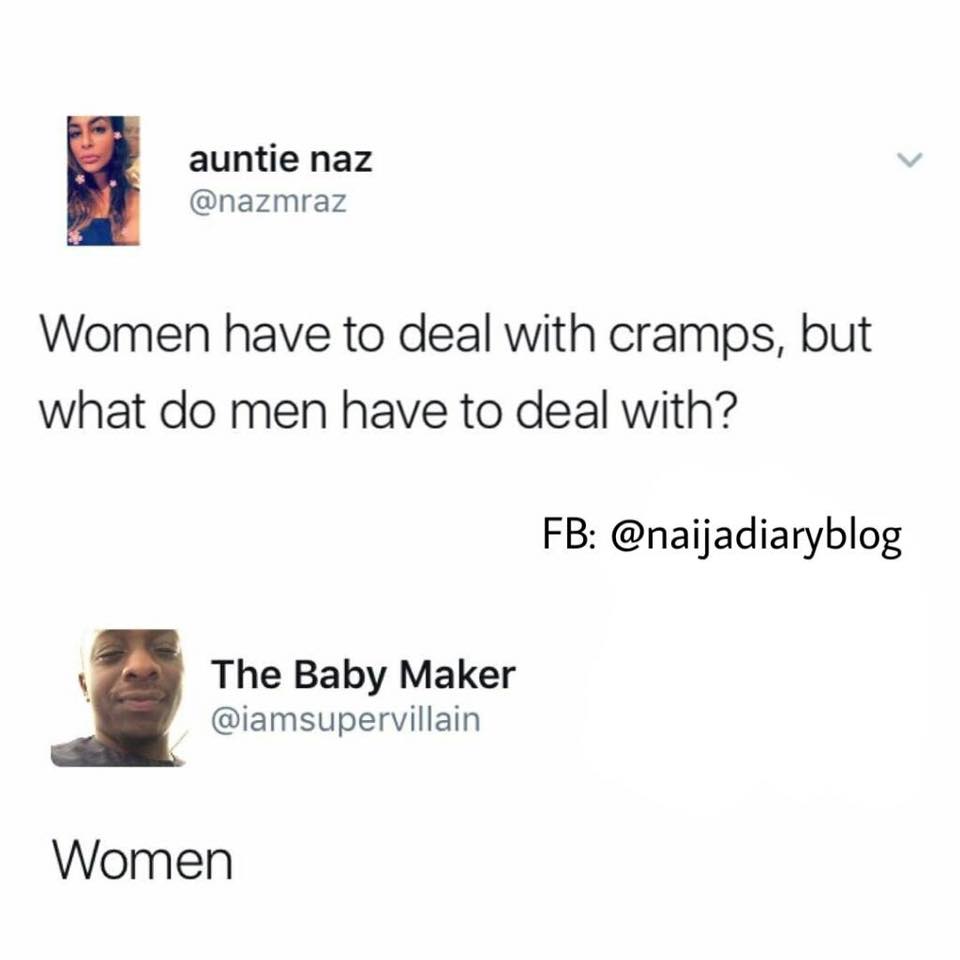Click "The Baby Maker" display name
960x960 pixels.
click(x=364, y=675)
